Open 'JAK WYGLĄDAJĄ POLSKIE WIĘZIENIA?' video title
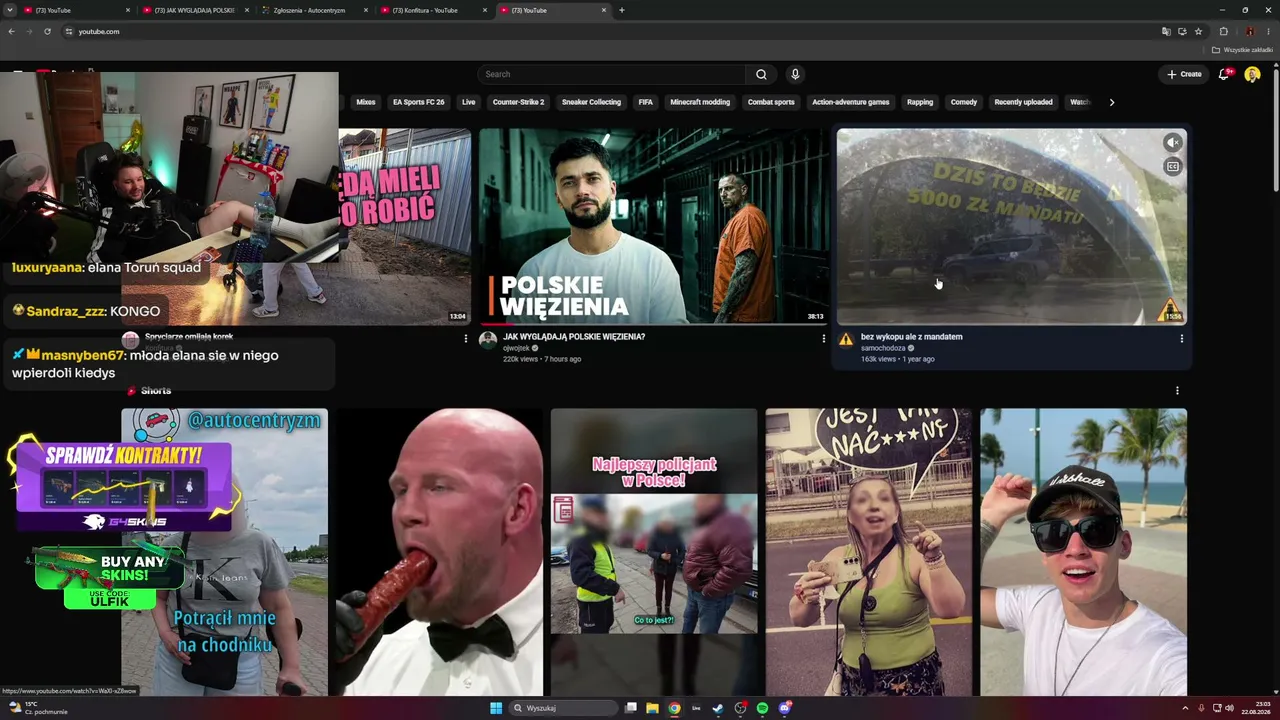The height and width of the screenshot is (720, 1280). tap(574, 337)
